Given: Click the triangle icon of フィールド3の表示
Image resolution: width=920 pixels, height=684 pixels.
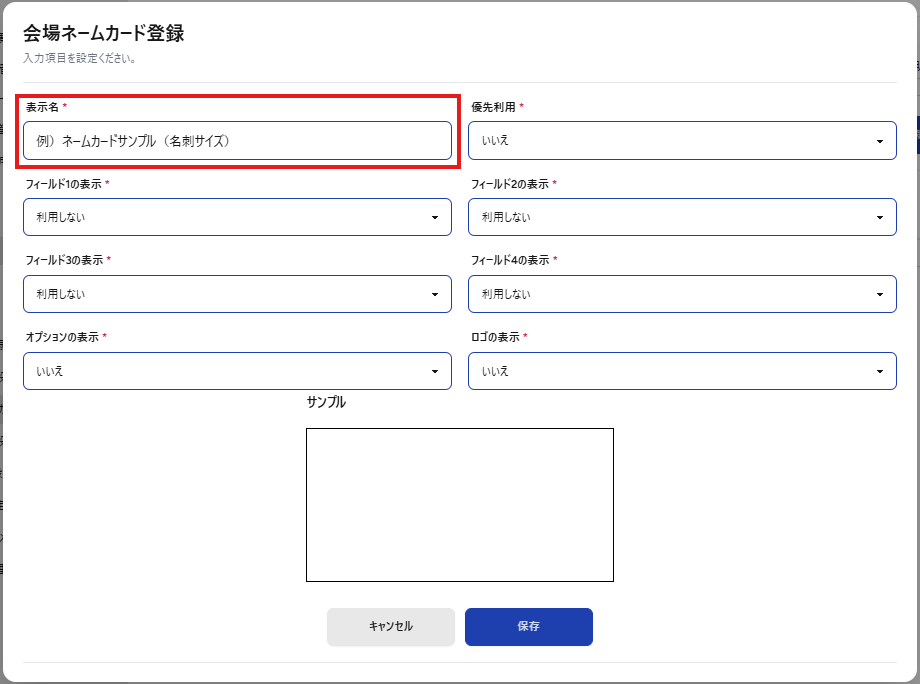Looking at the screenshot, I should 434,294.
